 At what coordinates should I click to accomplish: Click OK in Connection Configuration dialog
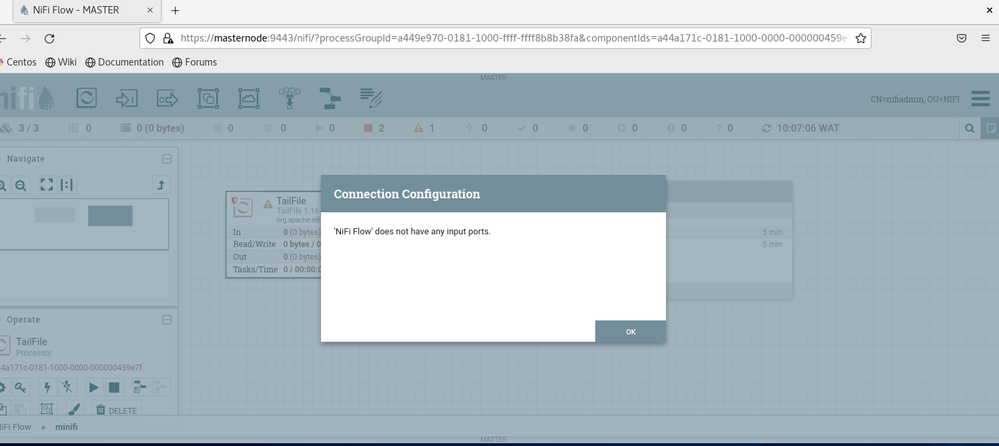630,331
